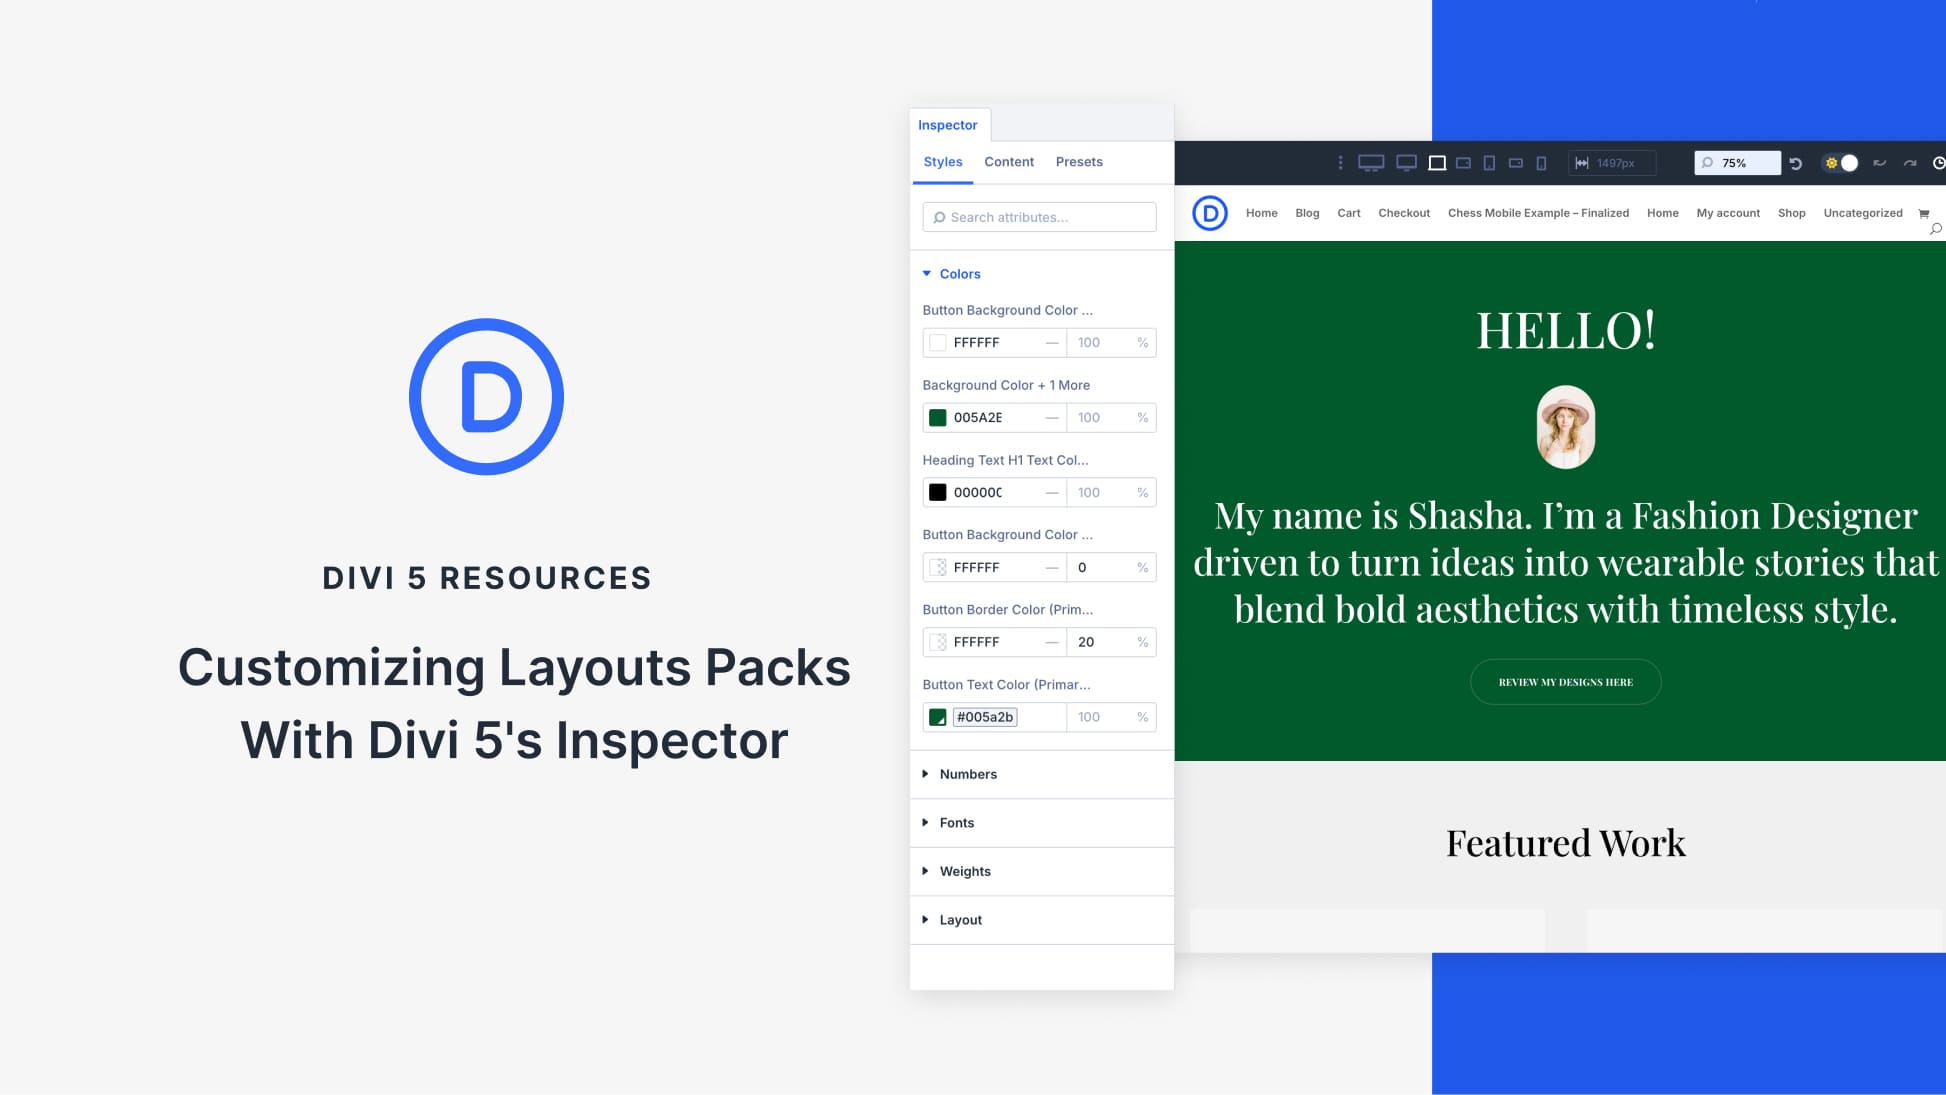Click the green Background Color swatch showing 005A2E
Screen dimensions: 1946x1095
(x=938, y=417)
